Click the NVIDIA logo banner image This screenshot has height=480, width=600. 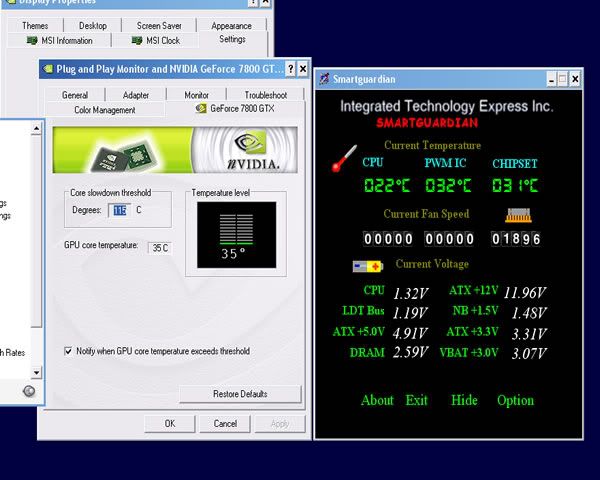tap(175, 150)
